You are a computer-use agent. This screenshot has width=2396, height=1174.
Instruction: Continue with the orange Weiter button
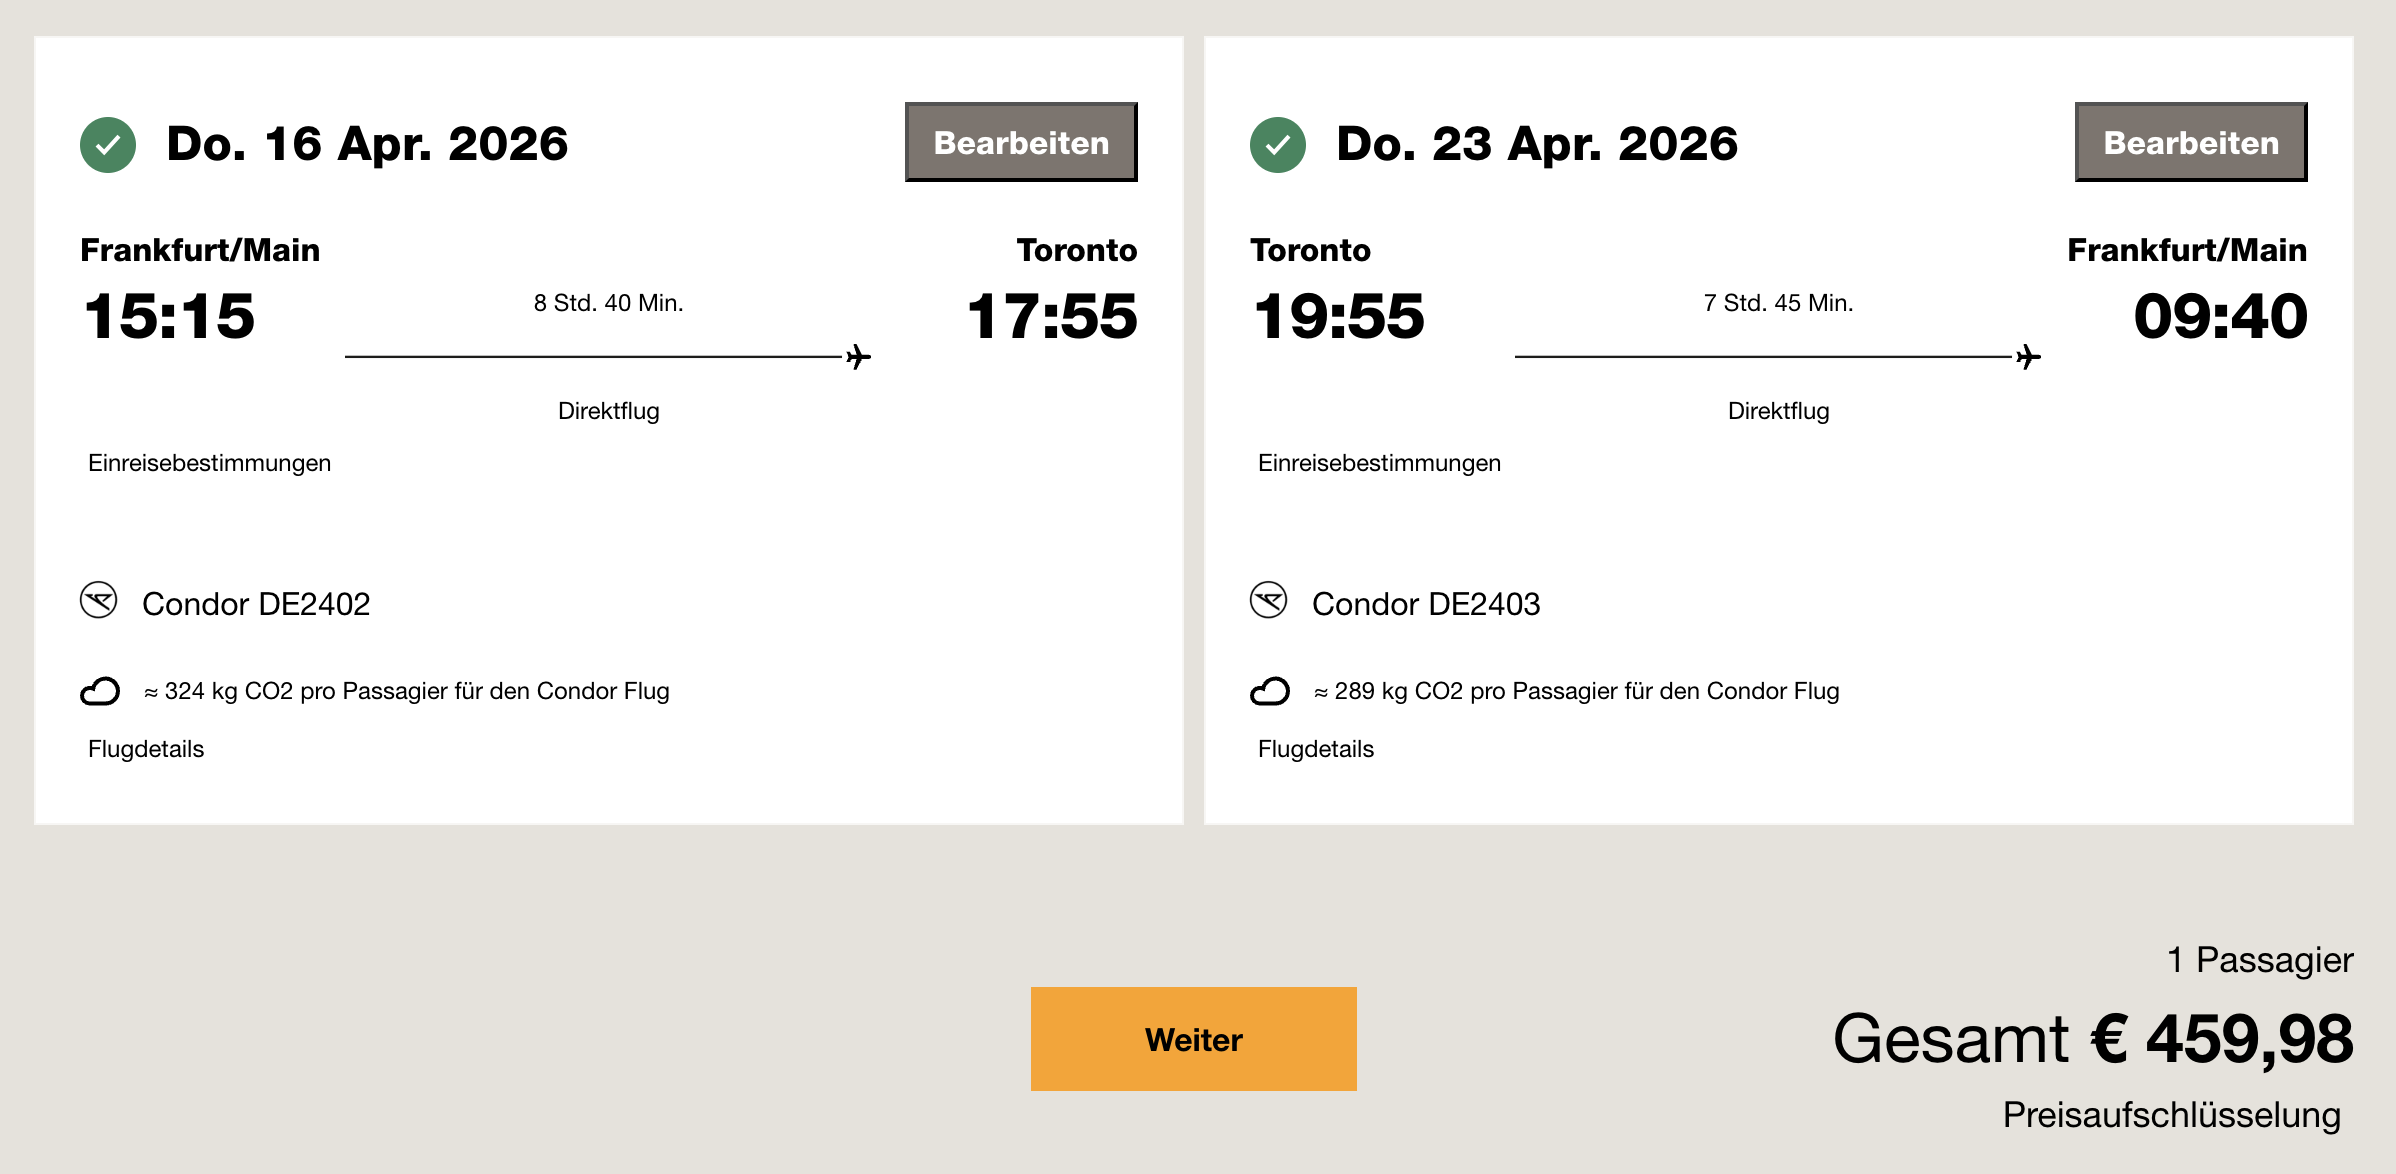pos(1193,1039)
